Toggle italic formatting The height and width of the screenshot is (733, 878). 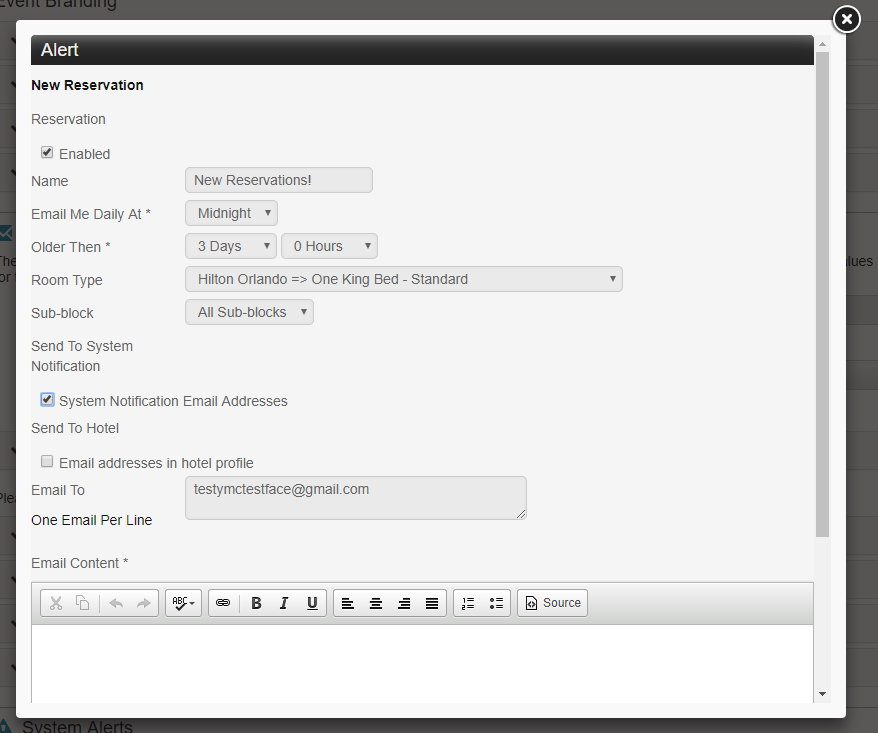[284, 603]
